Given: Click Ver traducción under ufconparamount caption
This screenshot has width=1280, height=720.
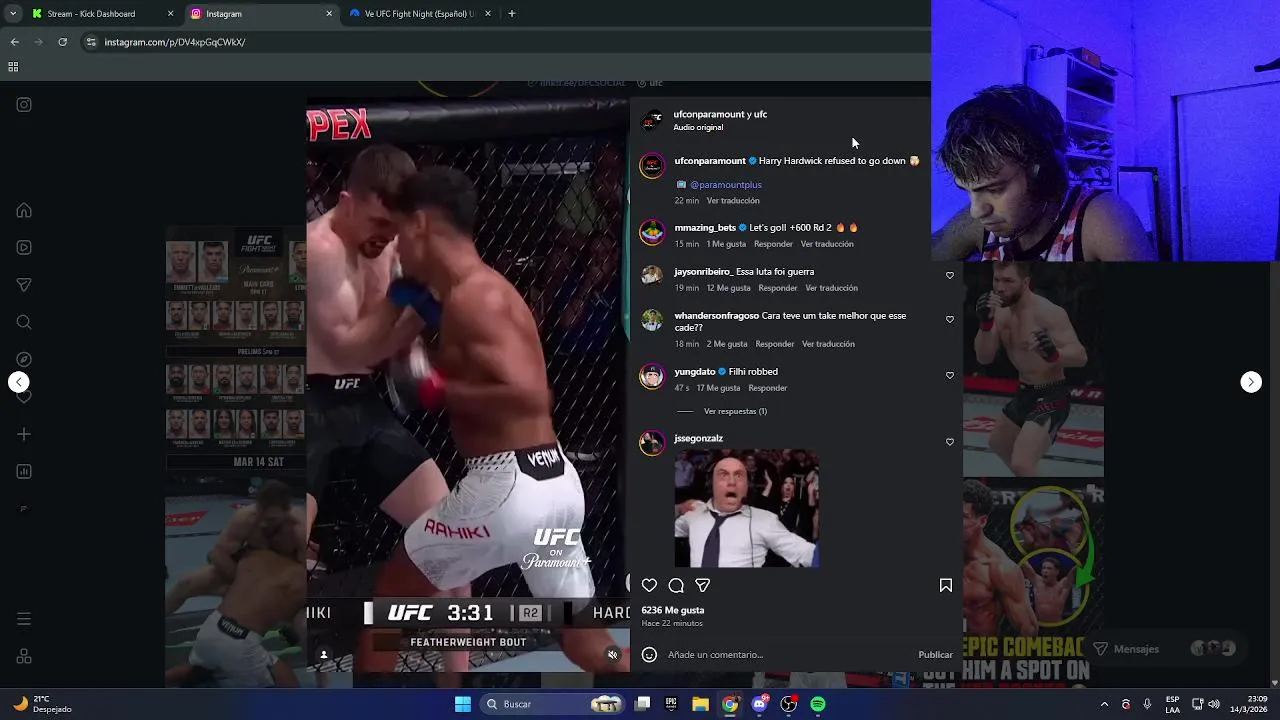Looking at the screenshot, I should click(x=733, y=200).
